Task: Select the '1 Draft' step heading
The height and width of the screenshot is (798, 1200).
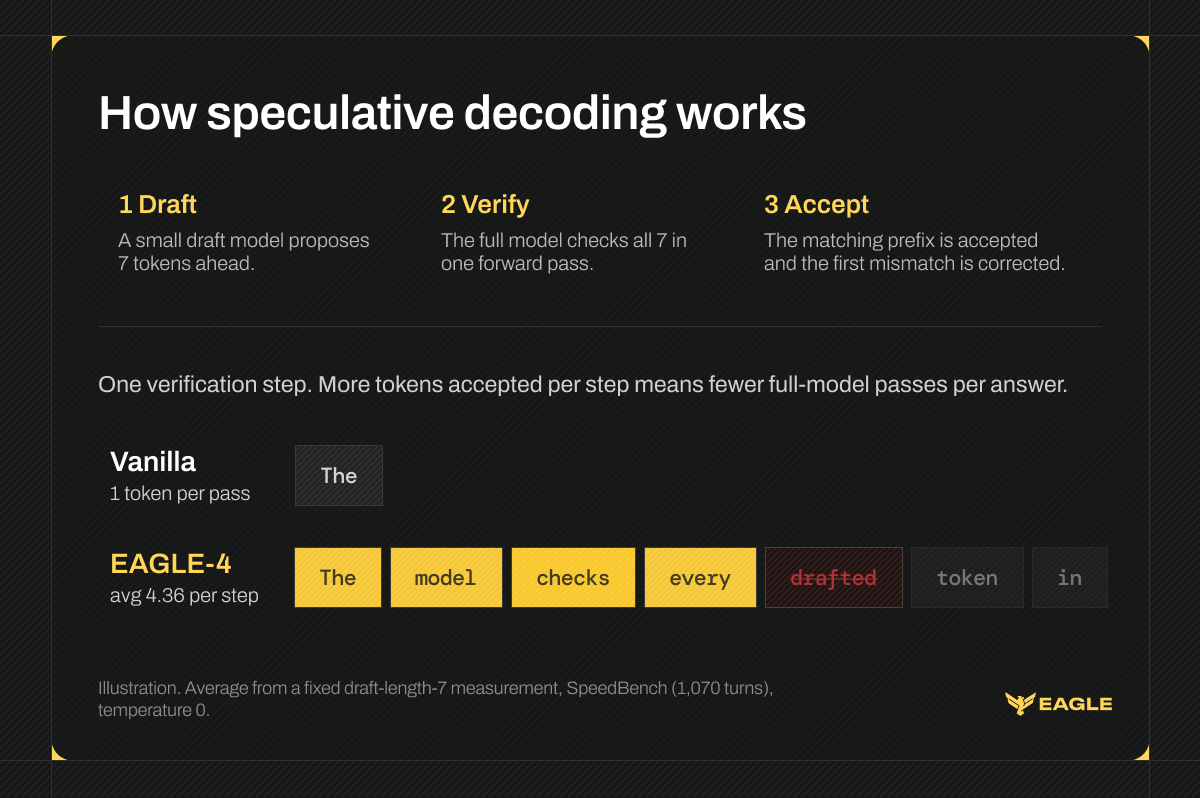Action: pos(157,205)
